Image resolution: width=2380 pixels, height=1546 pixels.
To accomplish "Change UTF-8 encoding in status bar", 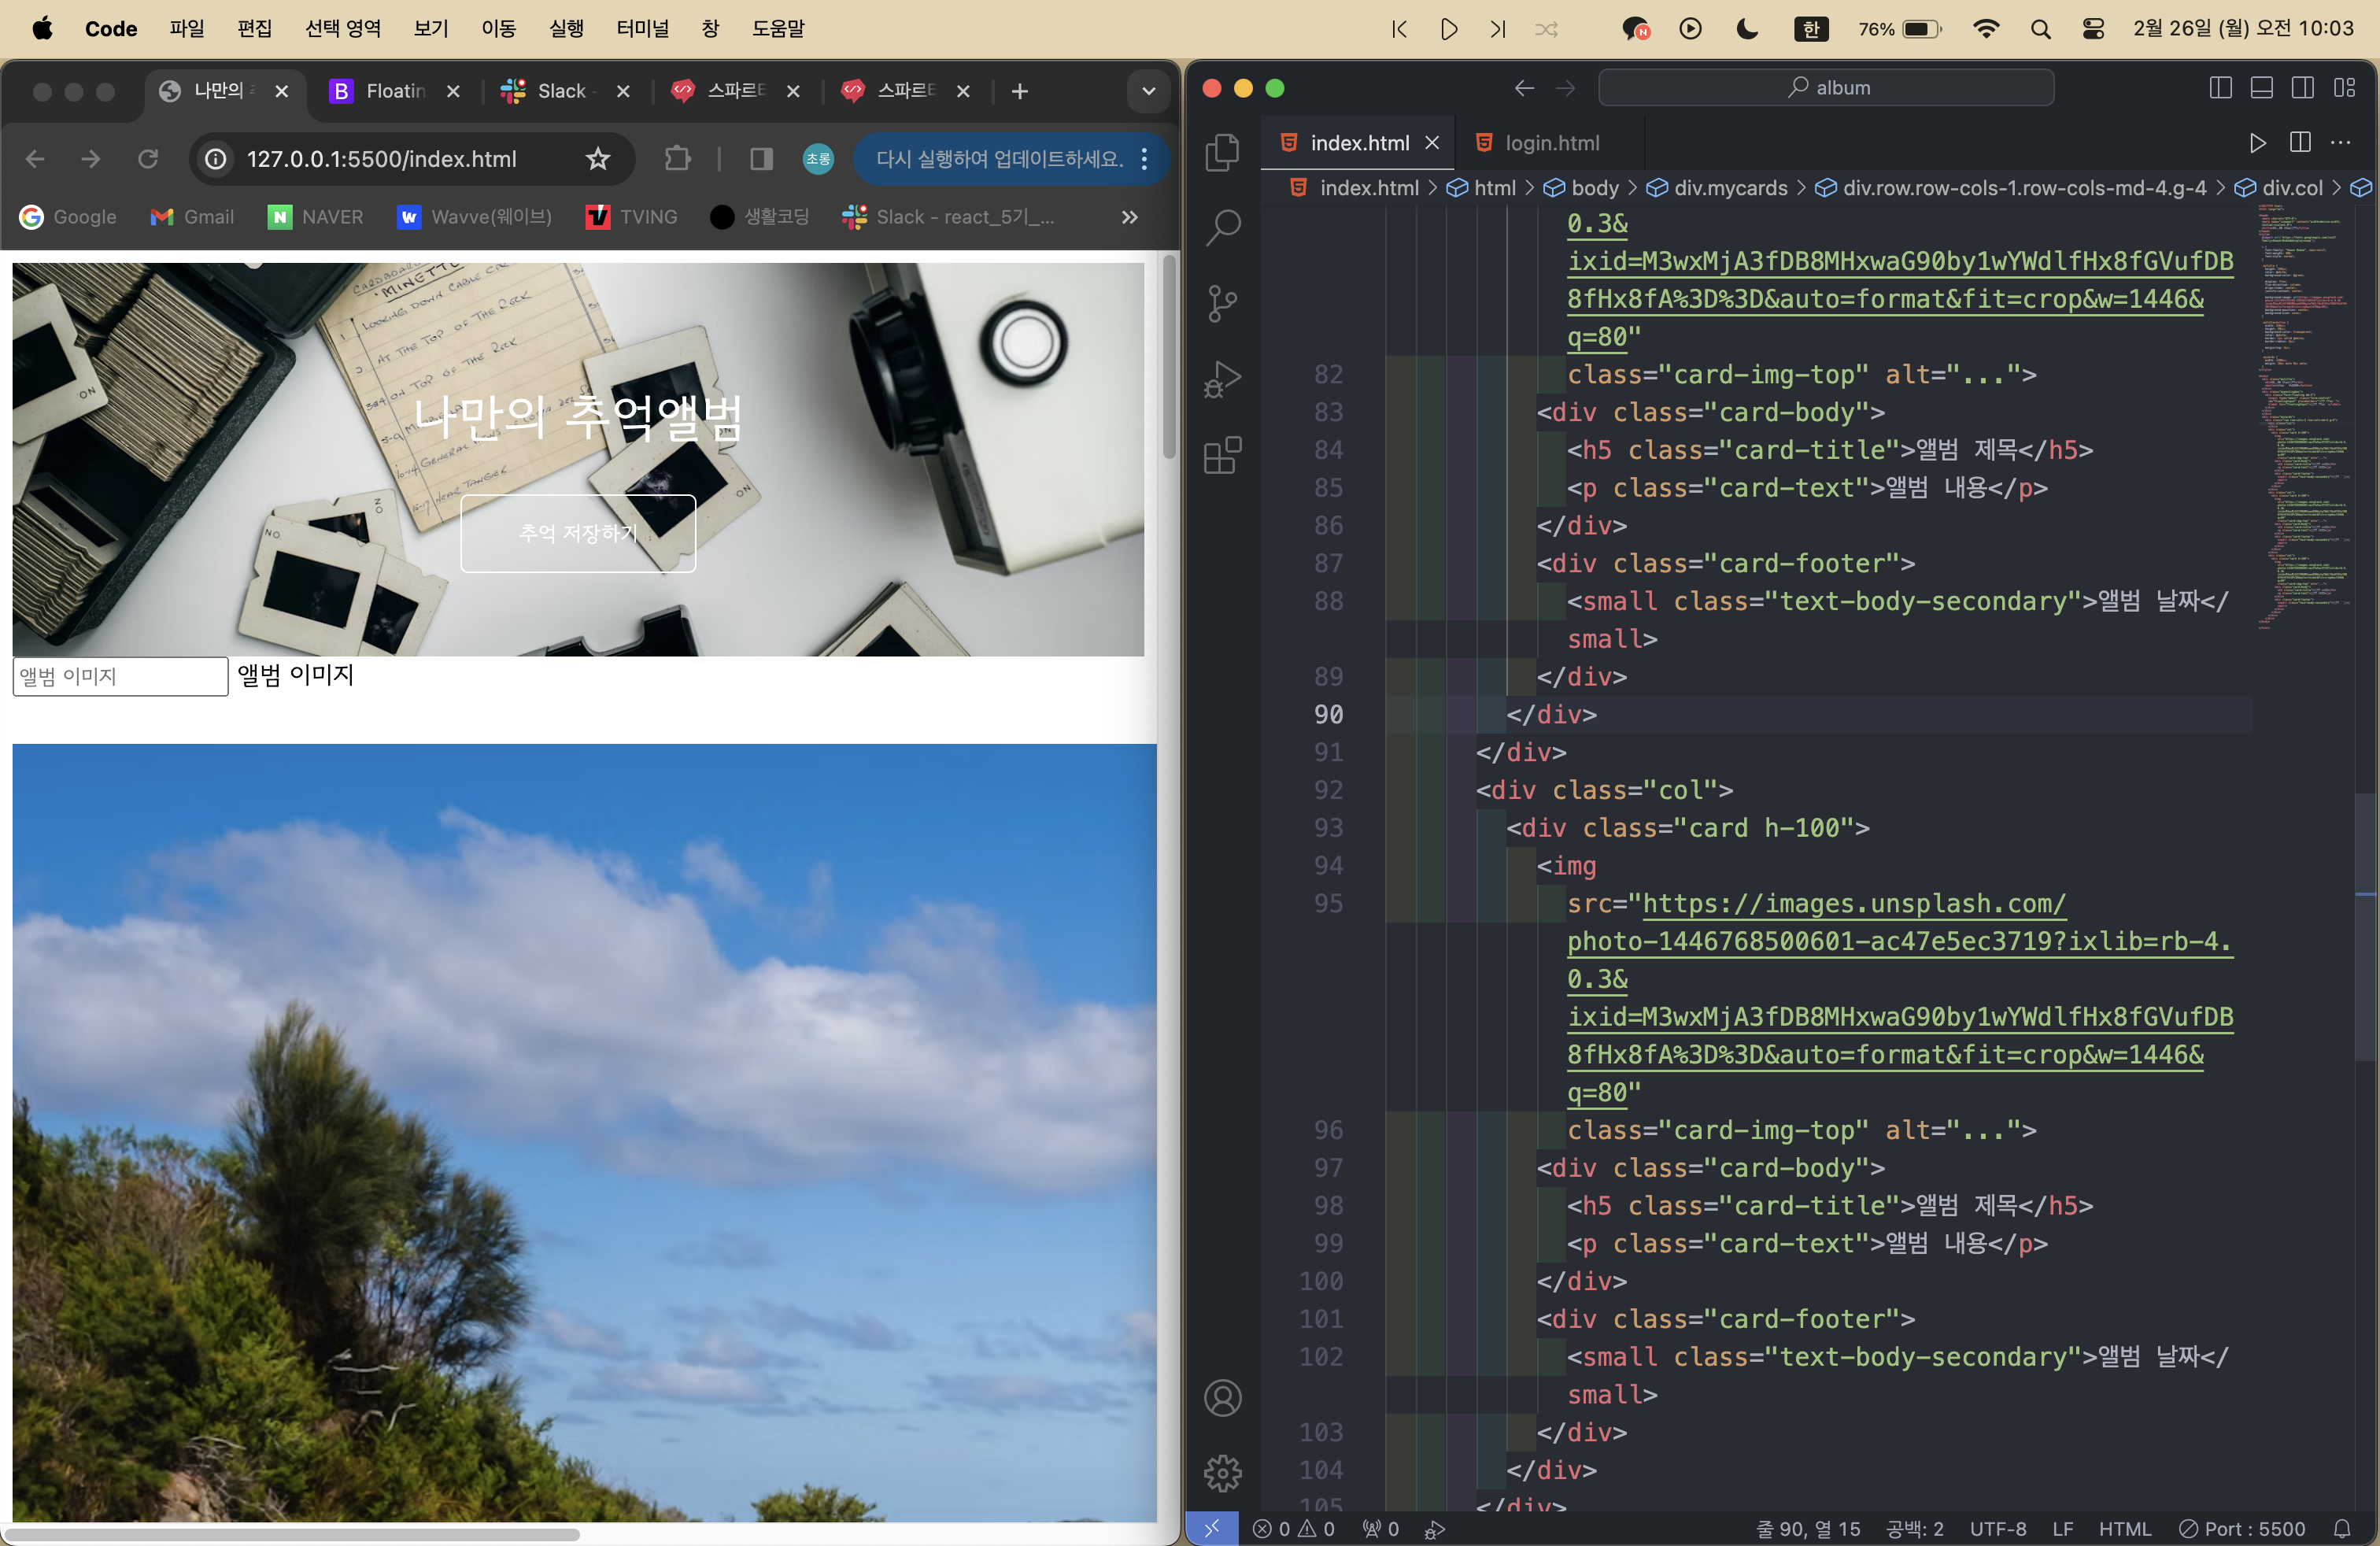I will (x=1998, y=1528).
